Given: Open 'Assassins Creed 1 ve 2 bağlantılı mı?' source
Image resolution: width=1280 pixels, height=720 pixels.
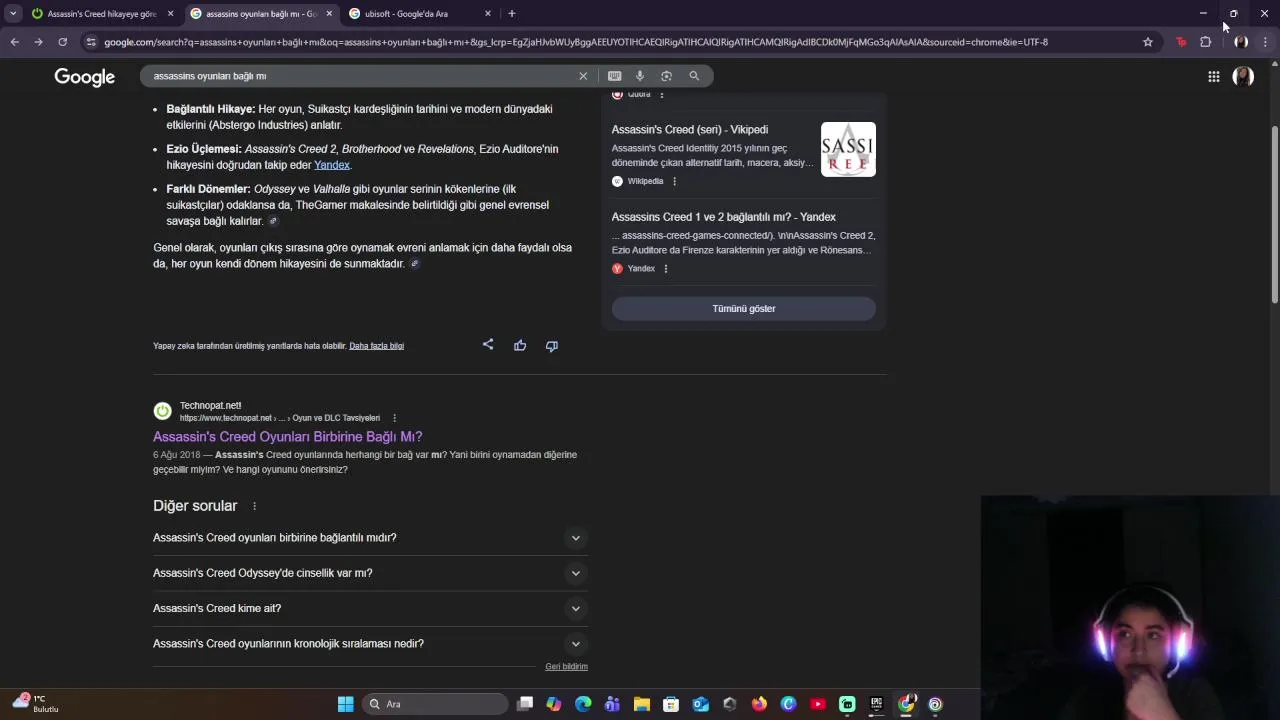Looking at the screenshot, I should point(723,217).
